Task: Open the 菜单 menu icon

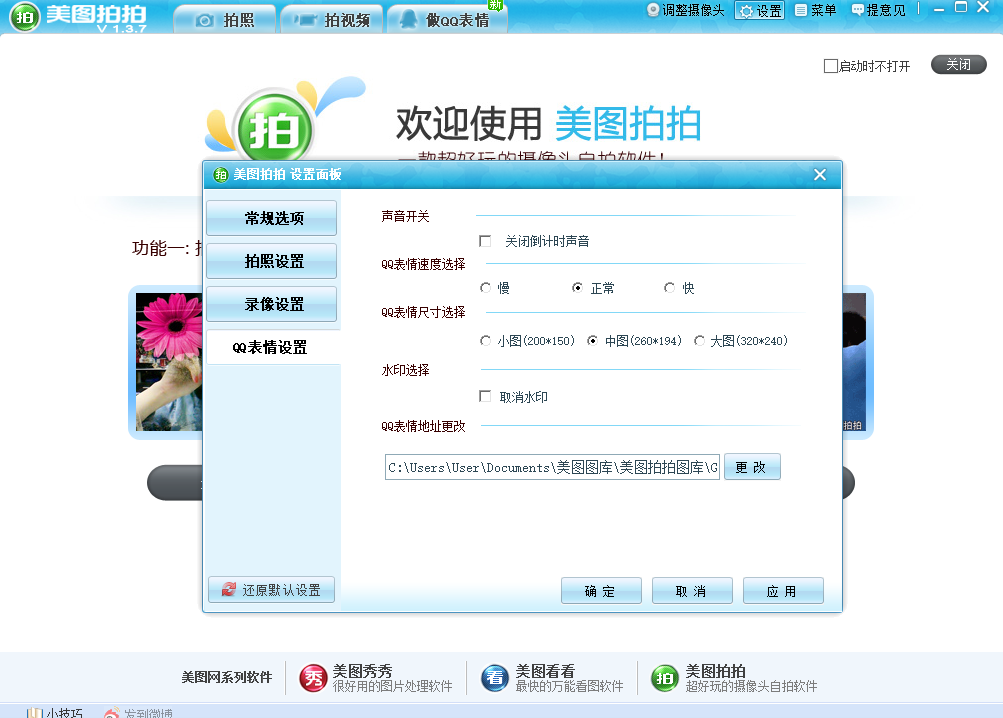Action: (x=802, y=10)
